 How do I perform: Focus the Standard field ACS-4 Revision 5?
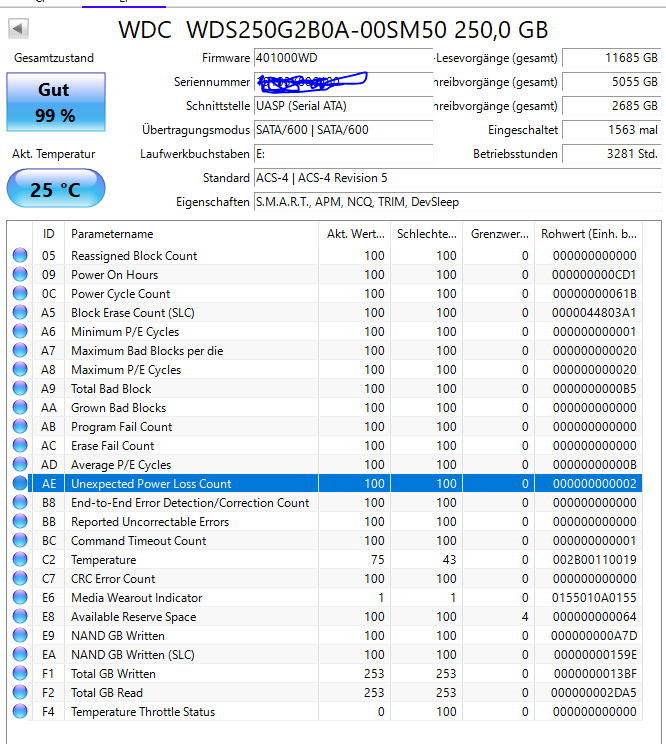pyautogui.click(x=457, y=178)
